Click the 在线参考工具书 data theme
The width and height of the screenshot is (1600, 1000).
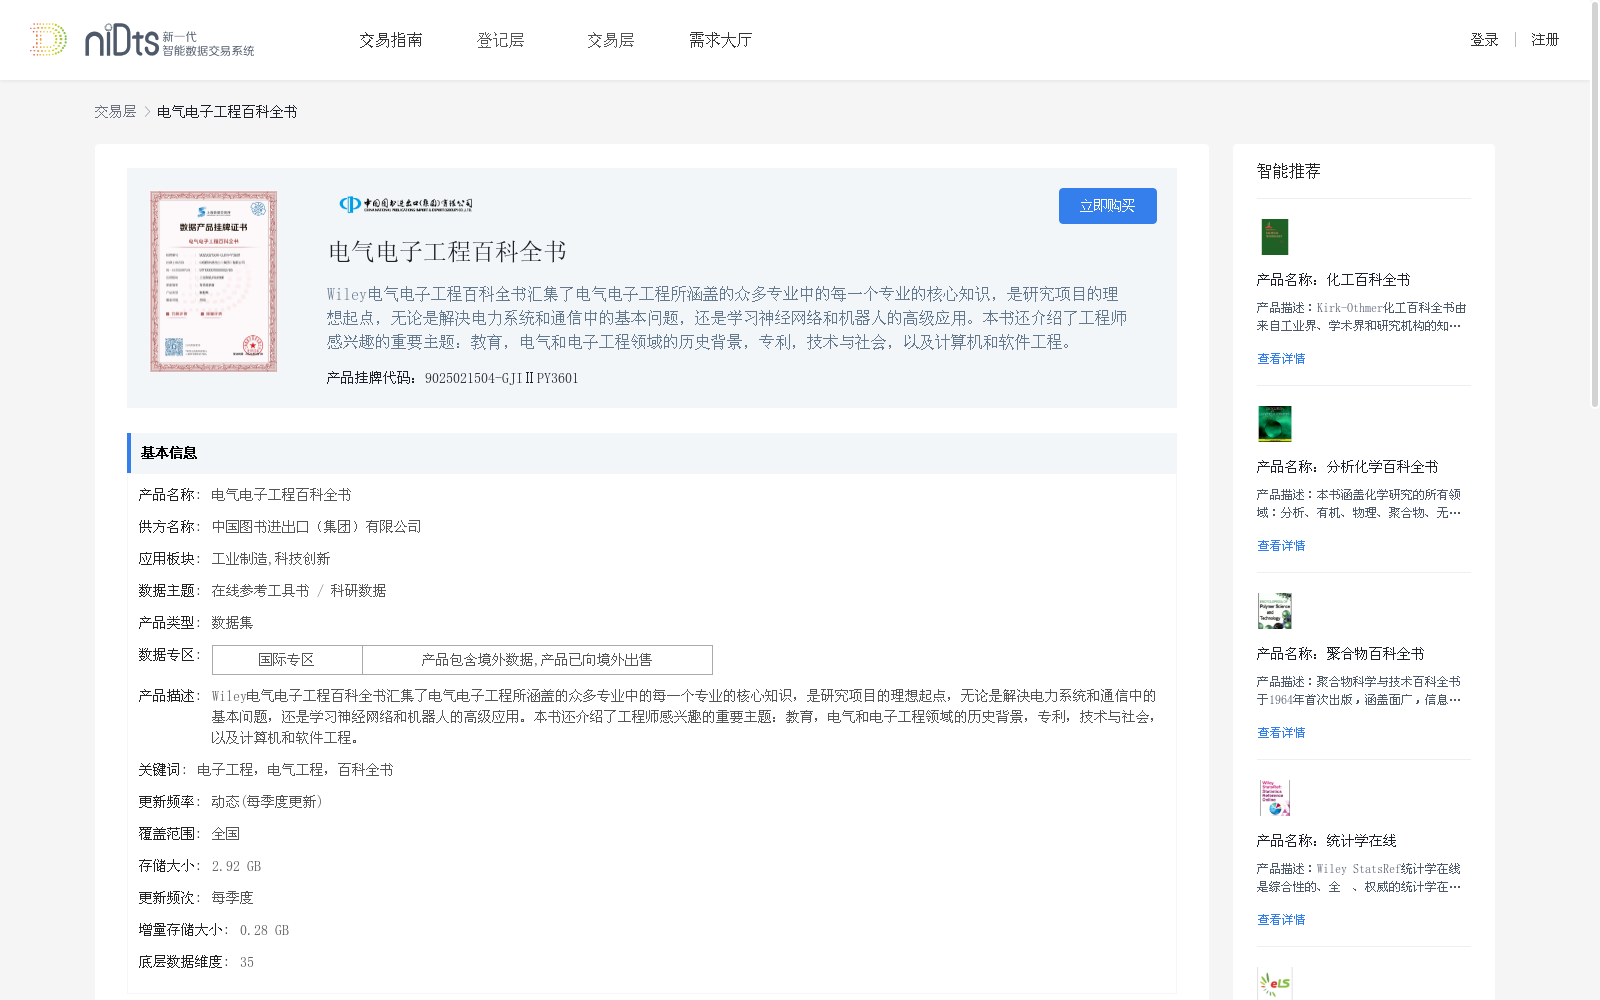(x=260, y=591)
